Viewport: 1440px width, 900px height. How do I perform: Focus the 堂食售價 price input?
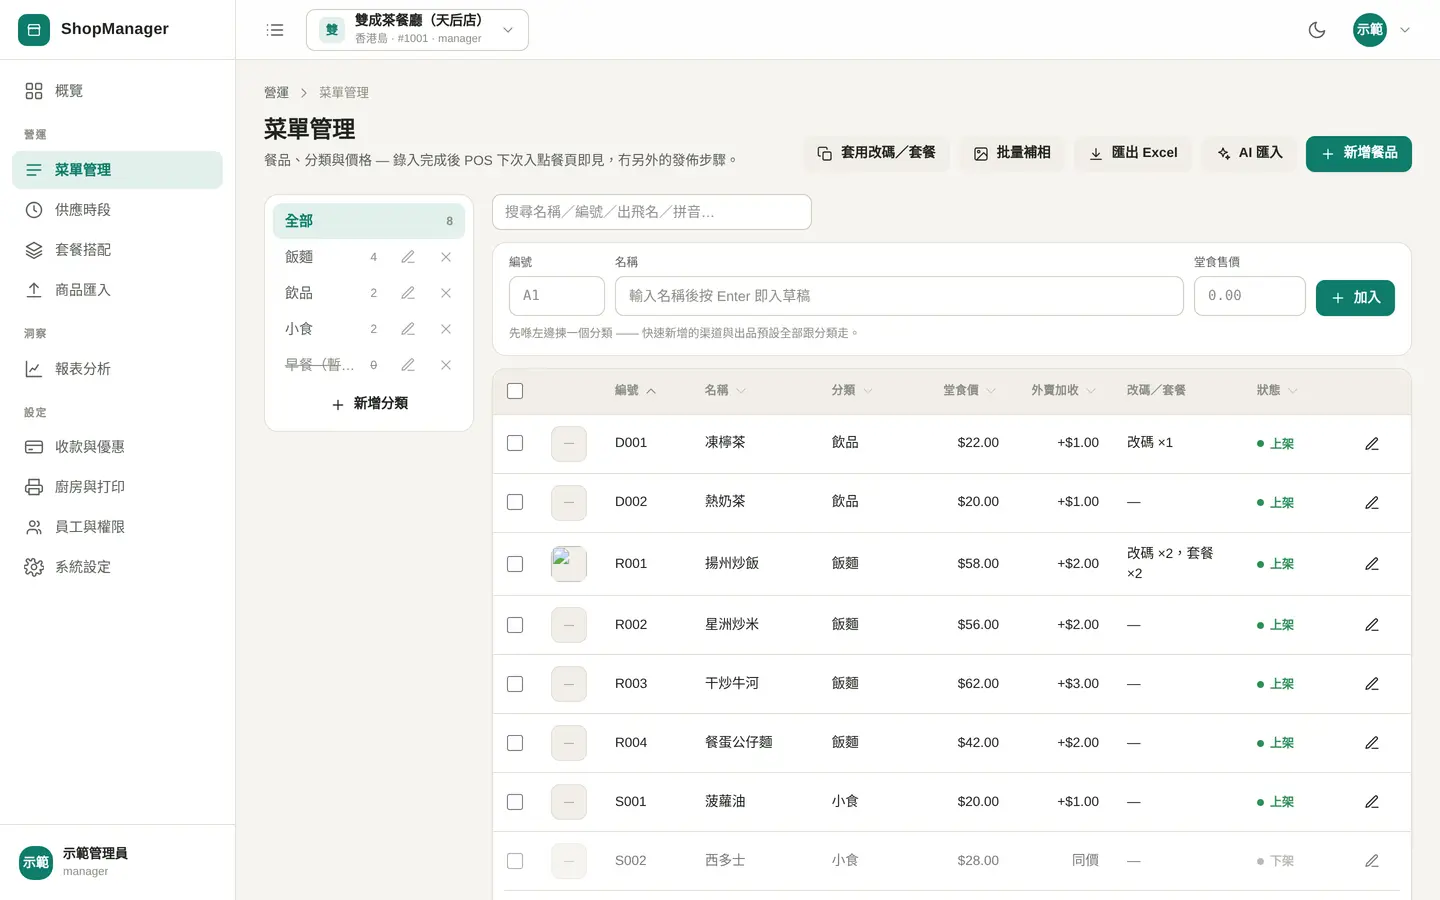[1249, 296]
